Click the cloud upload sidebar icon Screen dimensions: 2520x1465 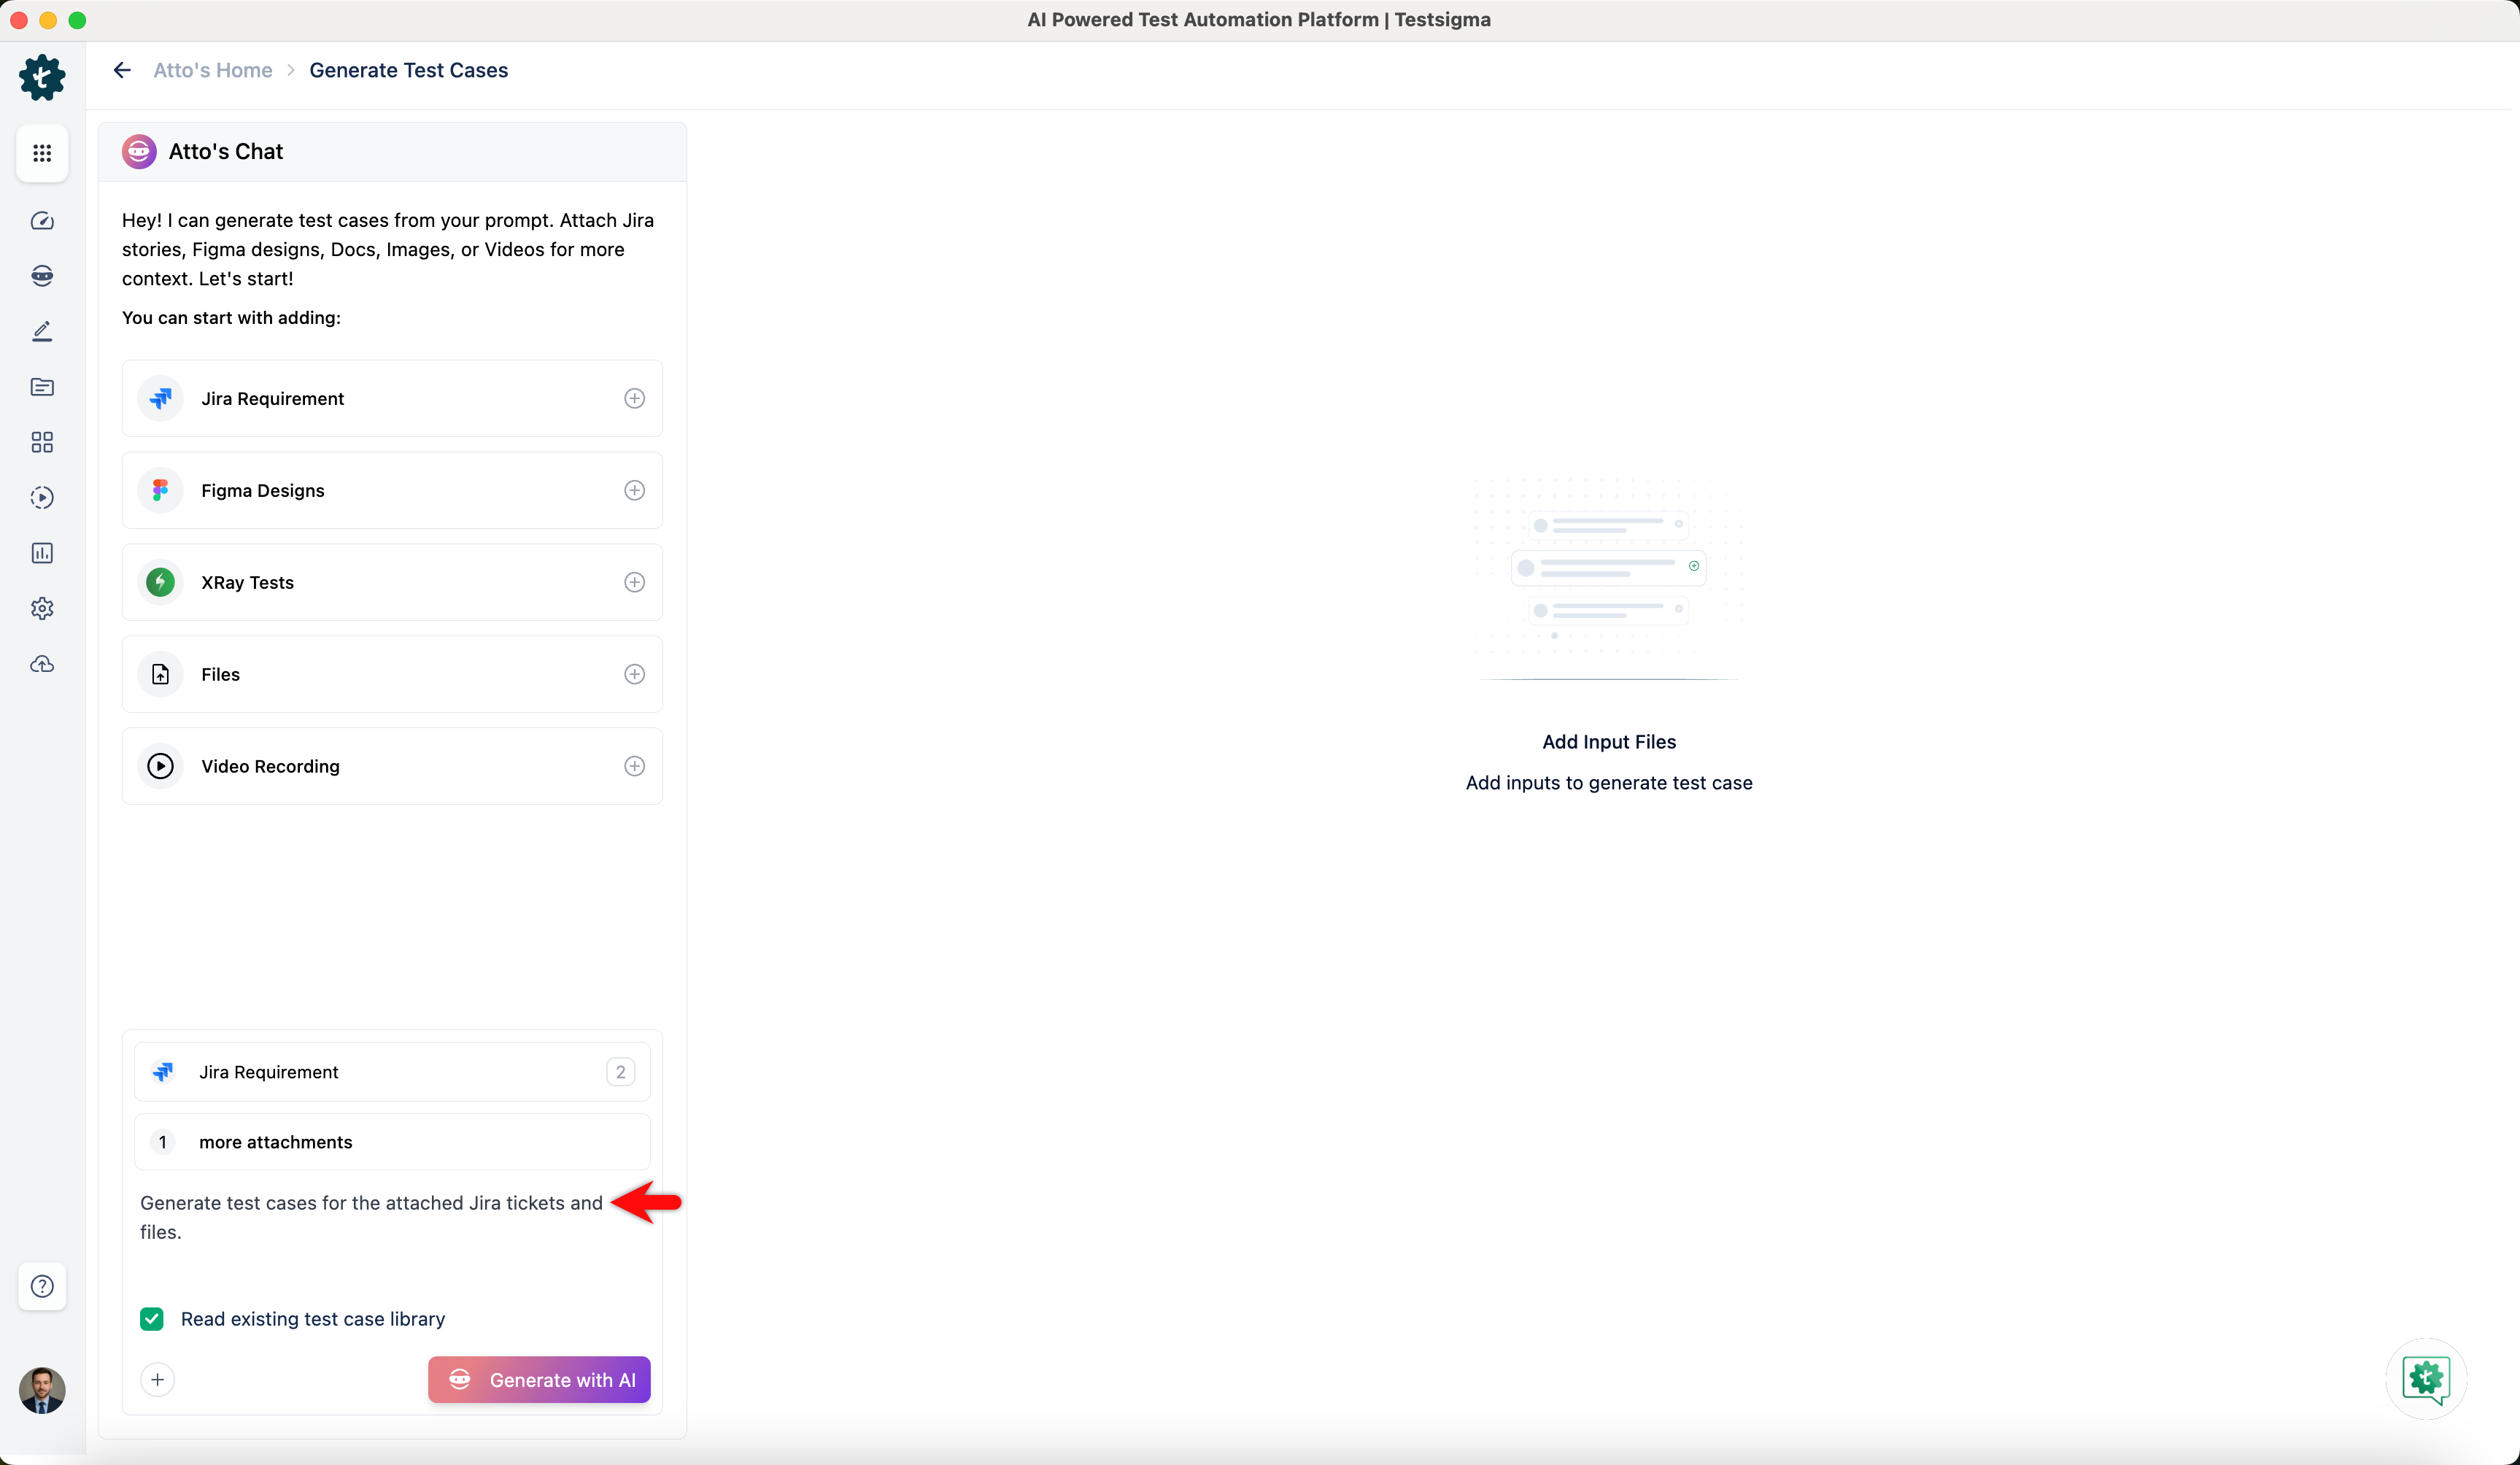tap(42, 664)
